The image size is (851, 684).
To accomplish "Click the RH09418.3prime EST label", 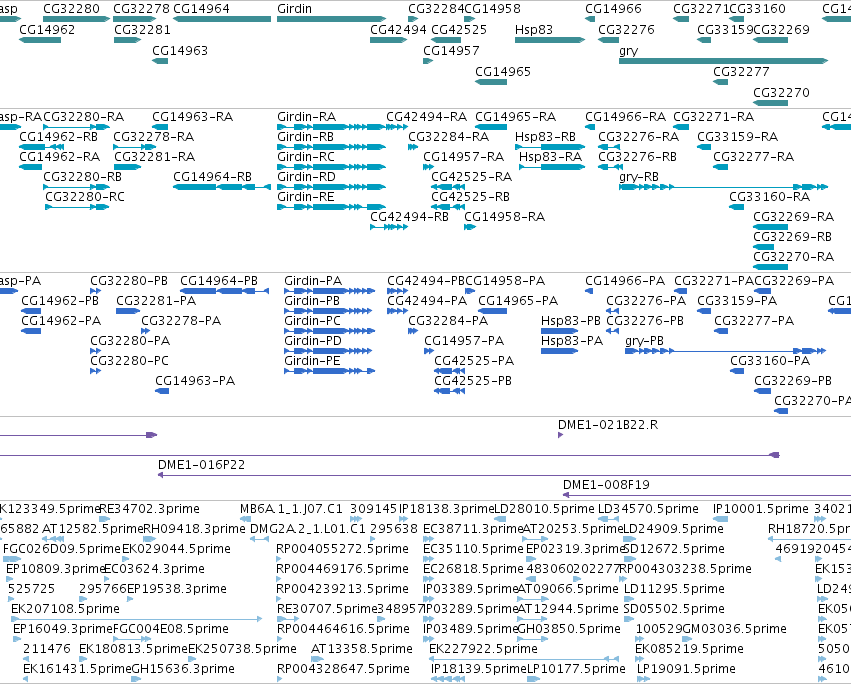I will pyautogui.click(x=194, y=529).
